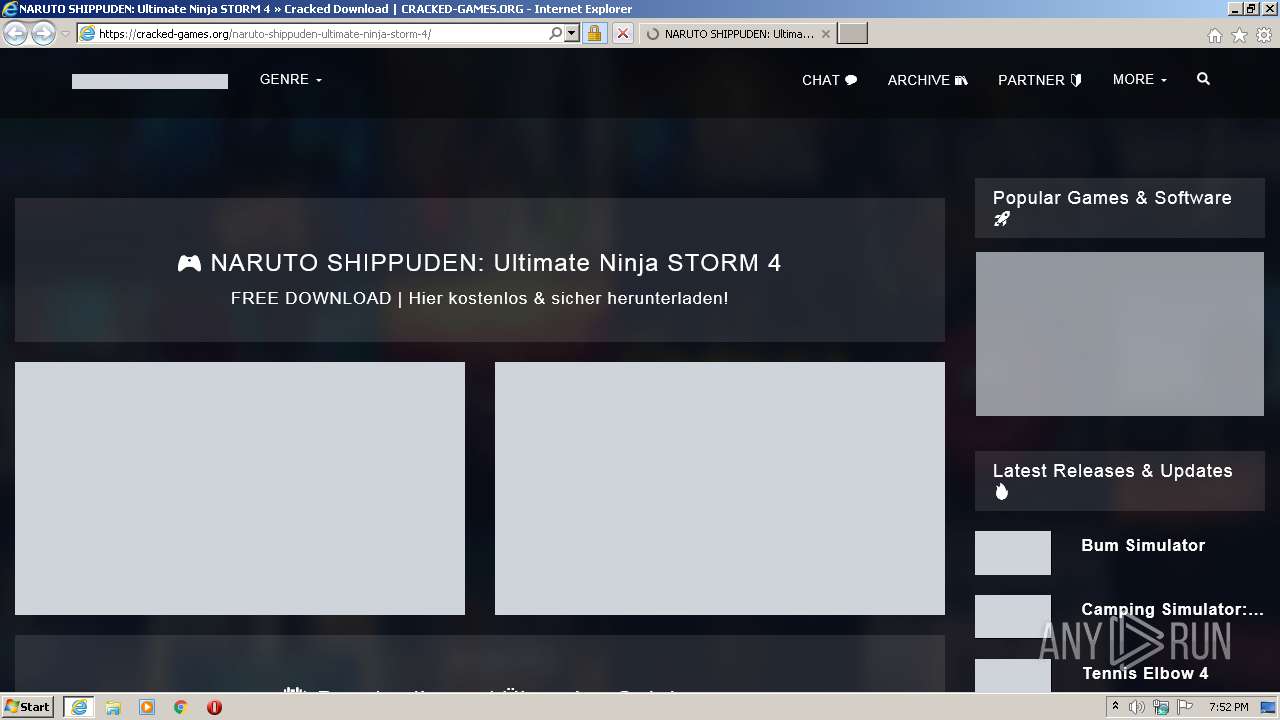Open the Bum Simulator thumbnail
The image size is (1280, 720).
tap(1013, 553)
